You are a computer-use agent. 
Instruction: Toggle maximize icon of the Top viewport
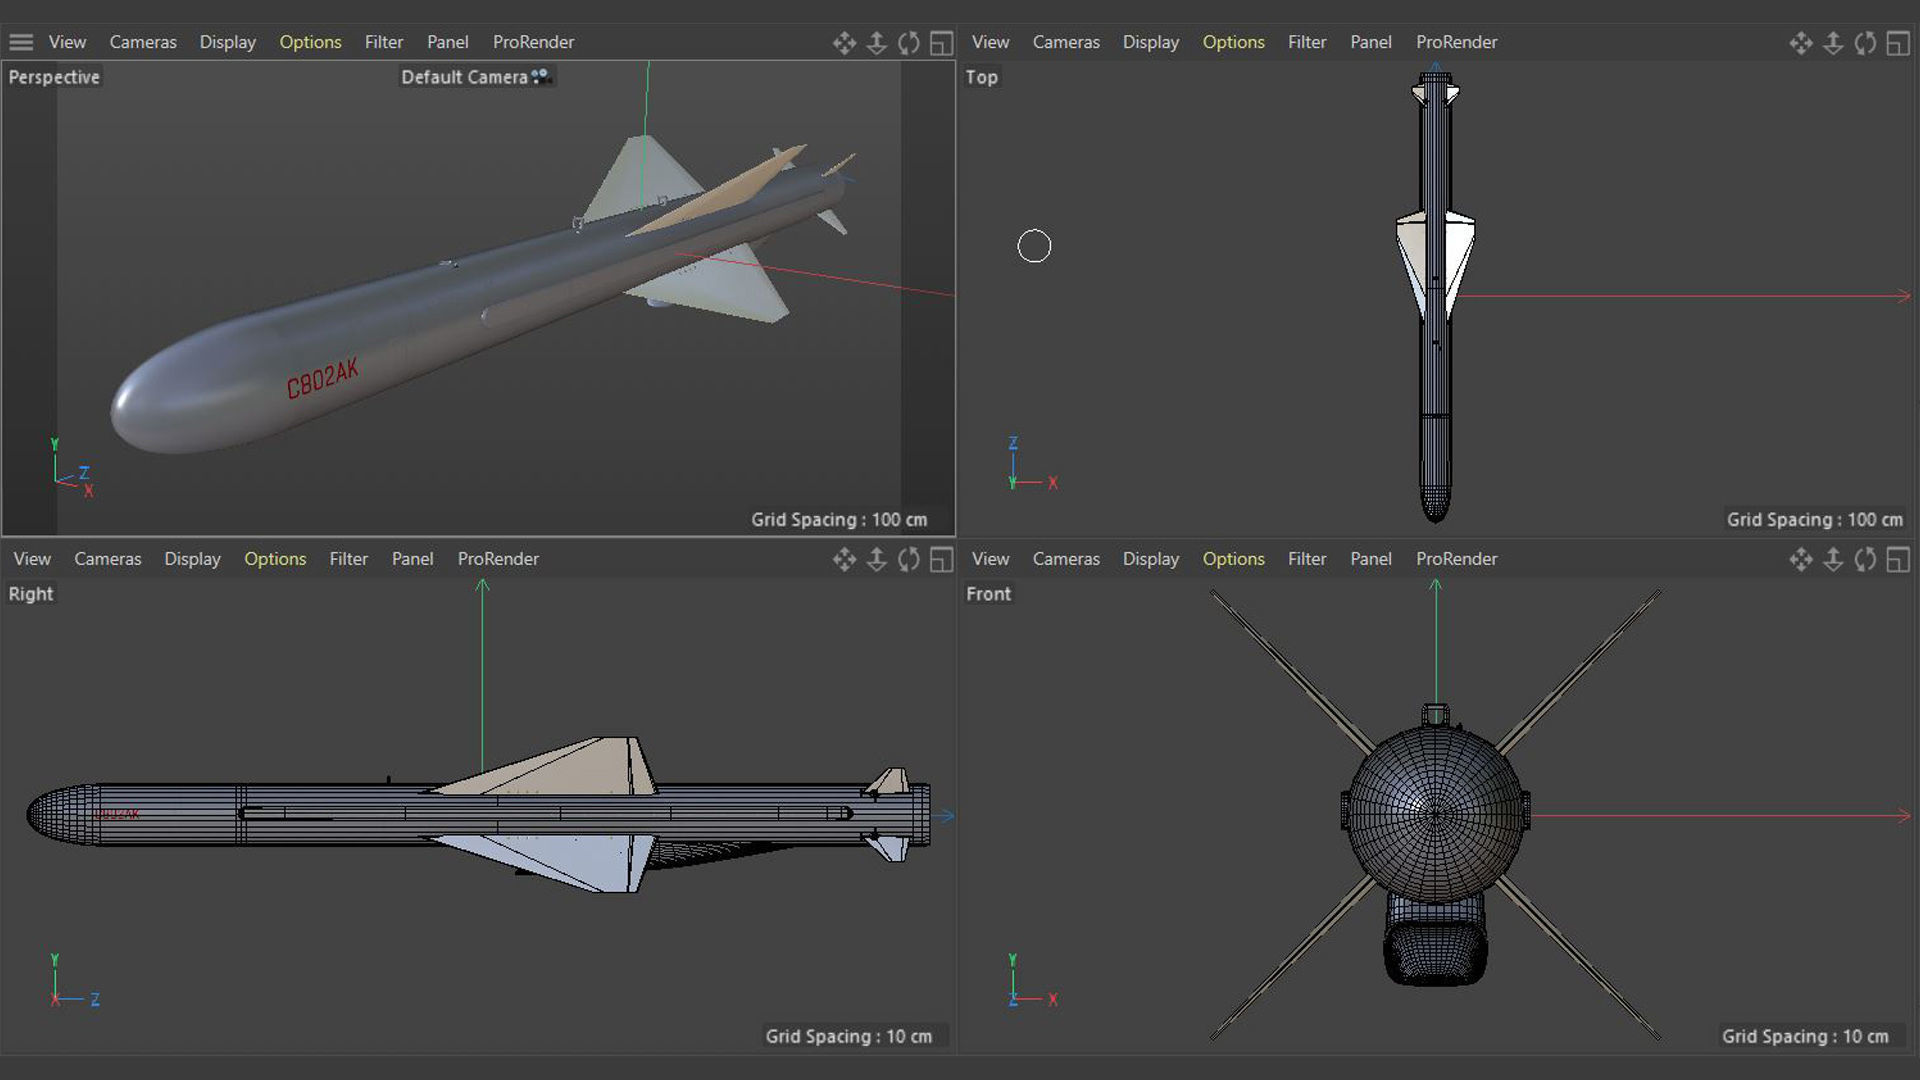pos(1897,43)
